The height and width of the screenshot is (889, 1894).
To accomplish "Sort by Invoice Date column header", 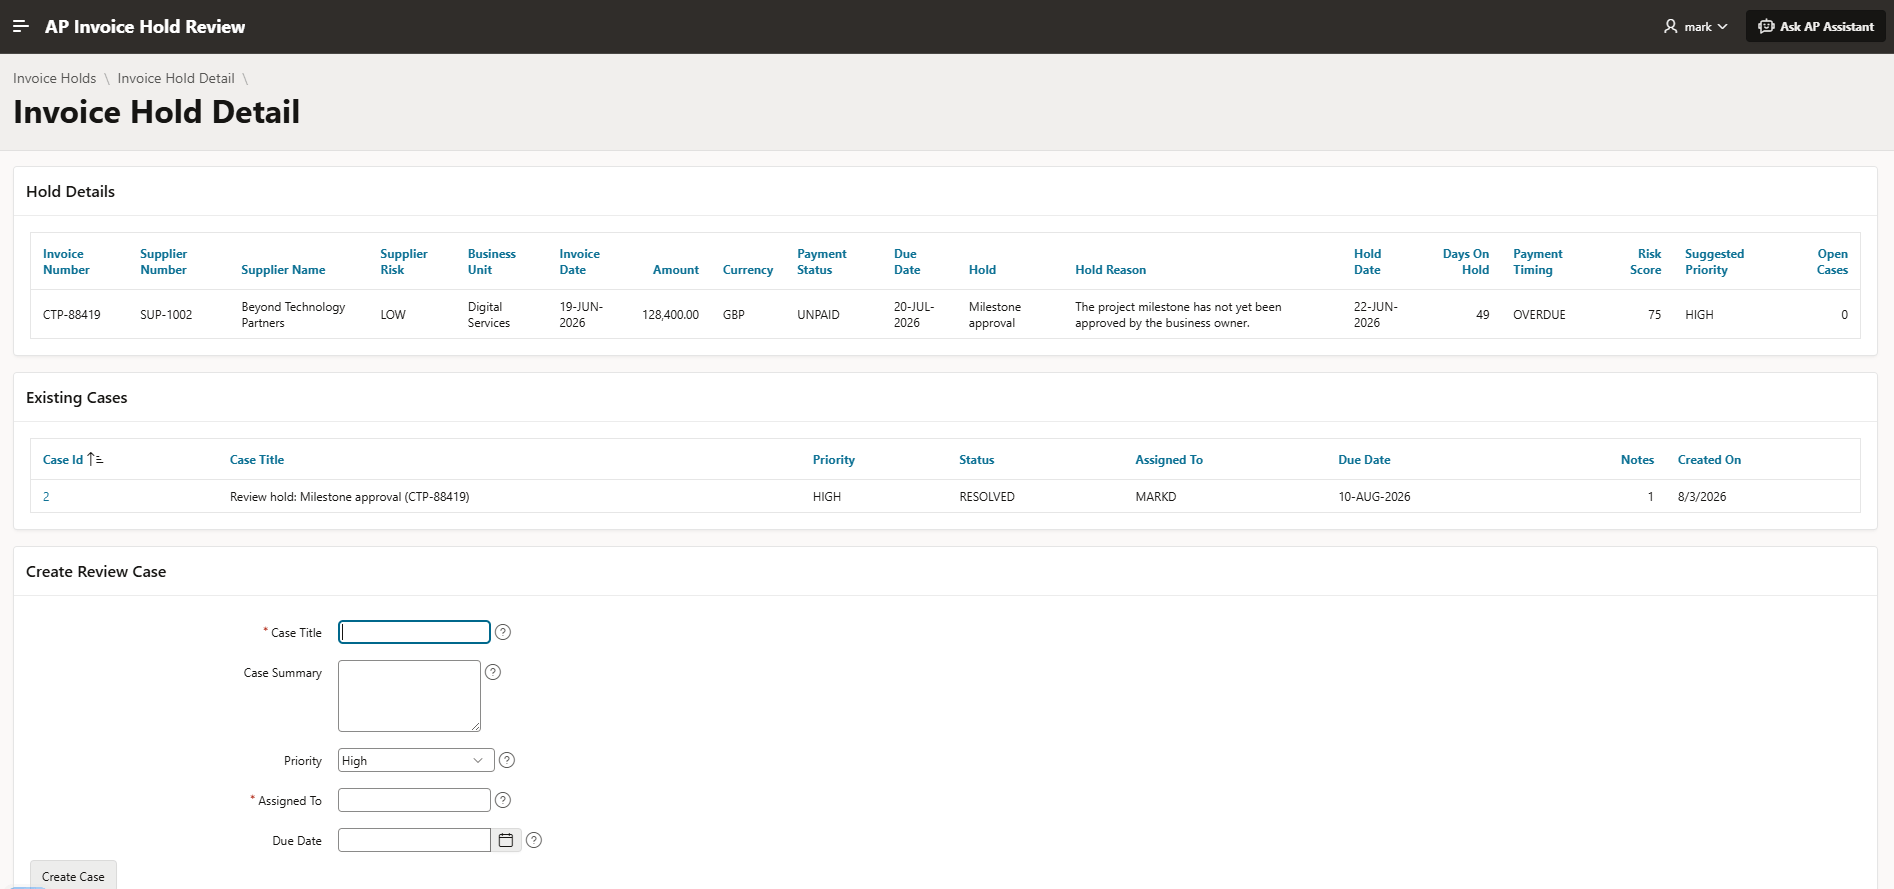I will (x=580, y=262).
